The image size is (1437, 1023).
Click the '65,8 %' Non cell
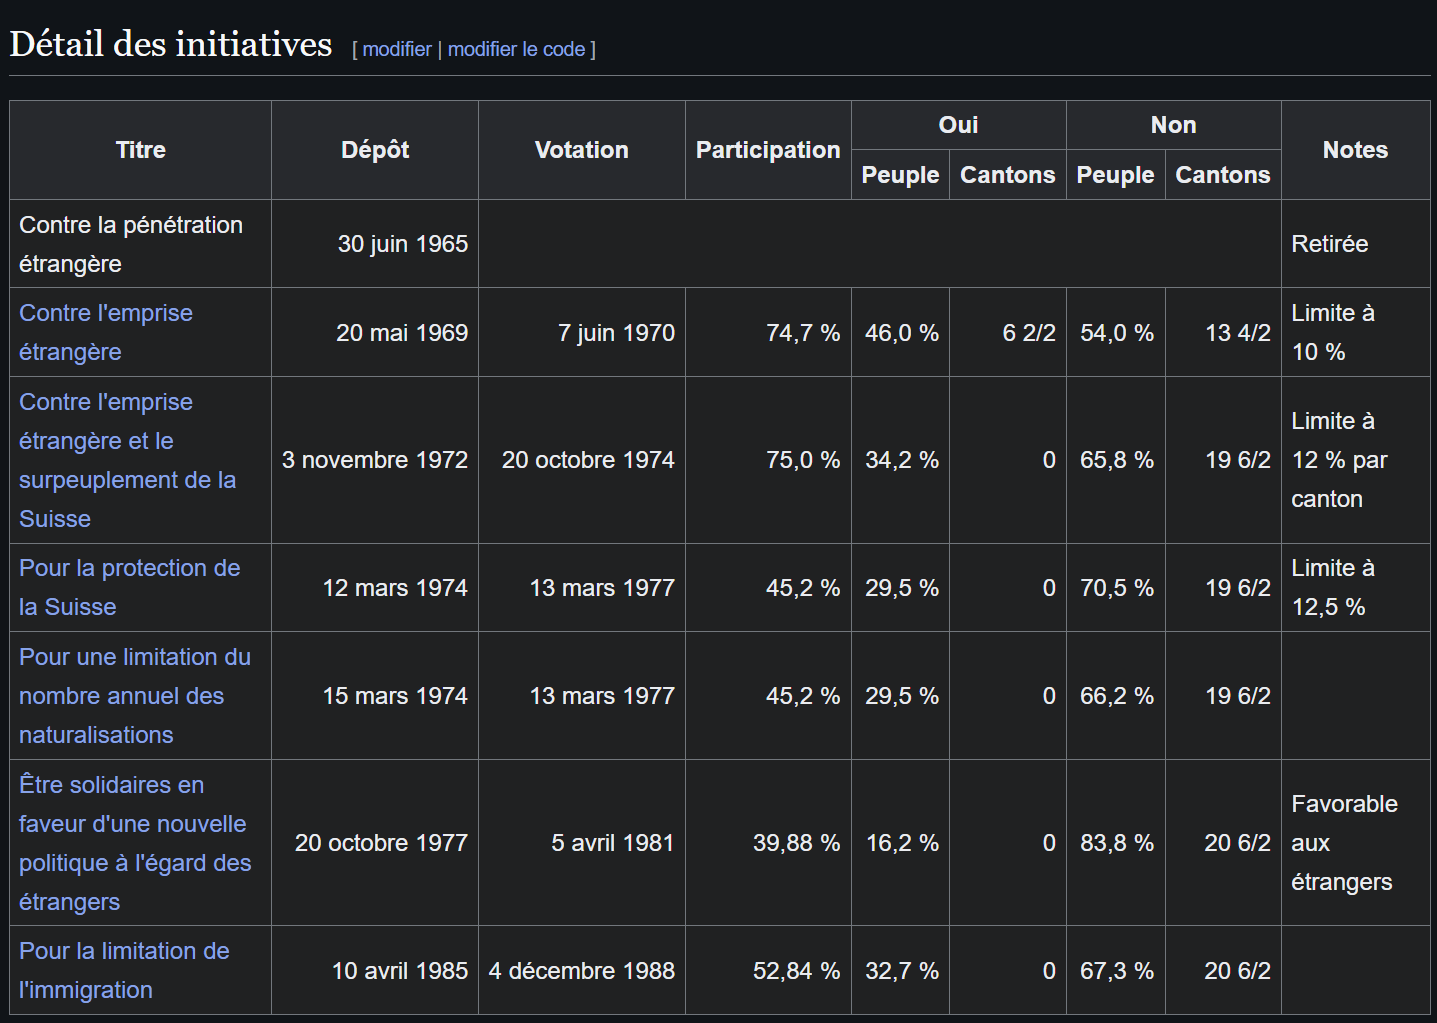pyautogui.click(x=1116, y=460)
